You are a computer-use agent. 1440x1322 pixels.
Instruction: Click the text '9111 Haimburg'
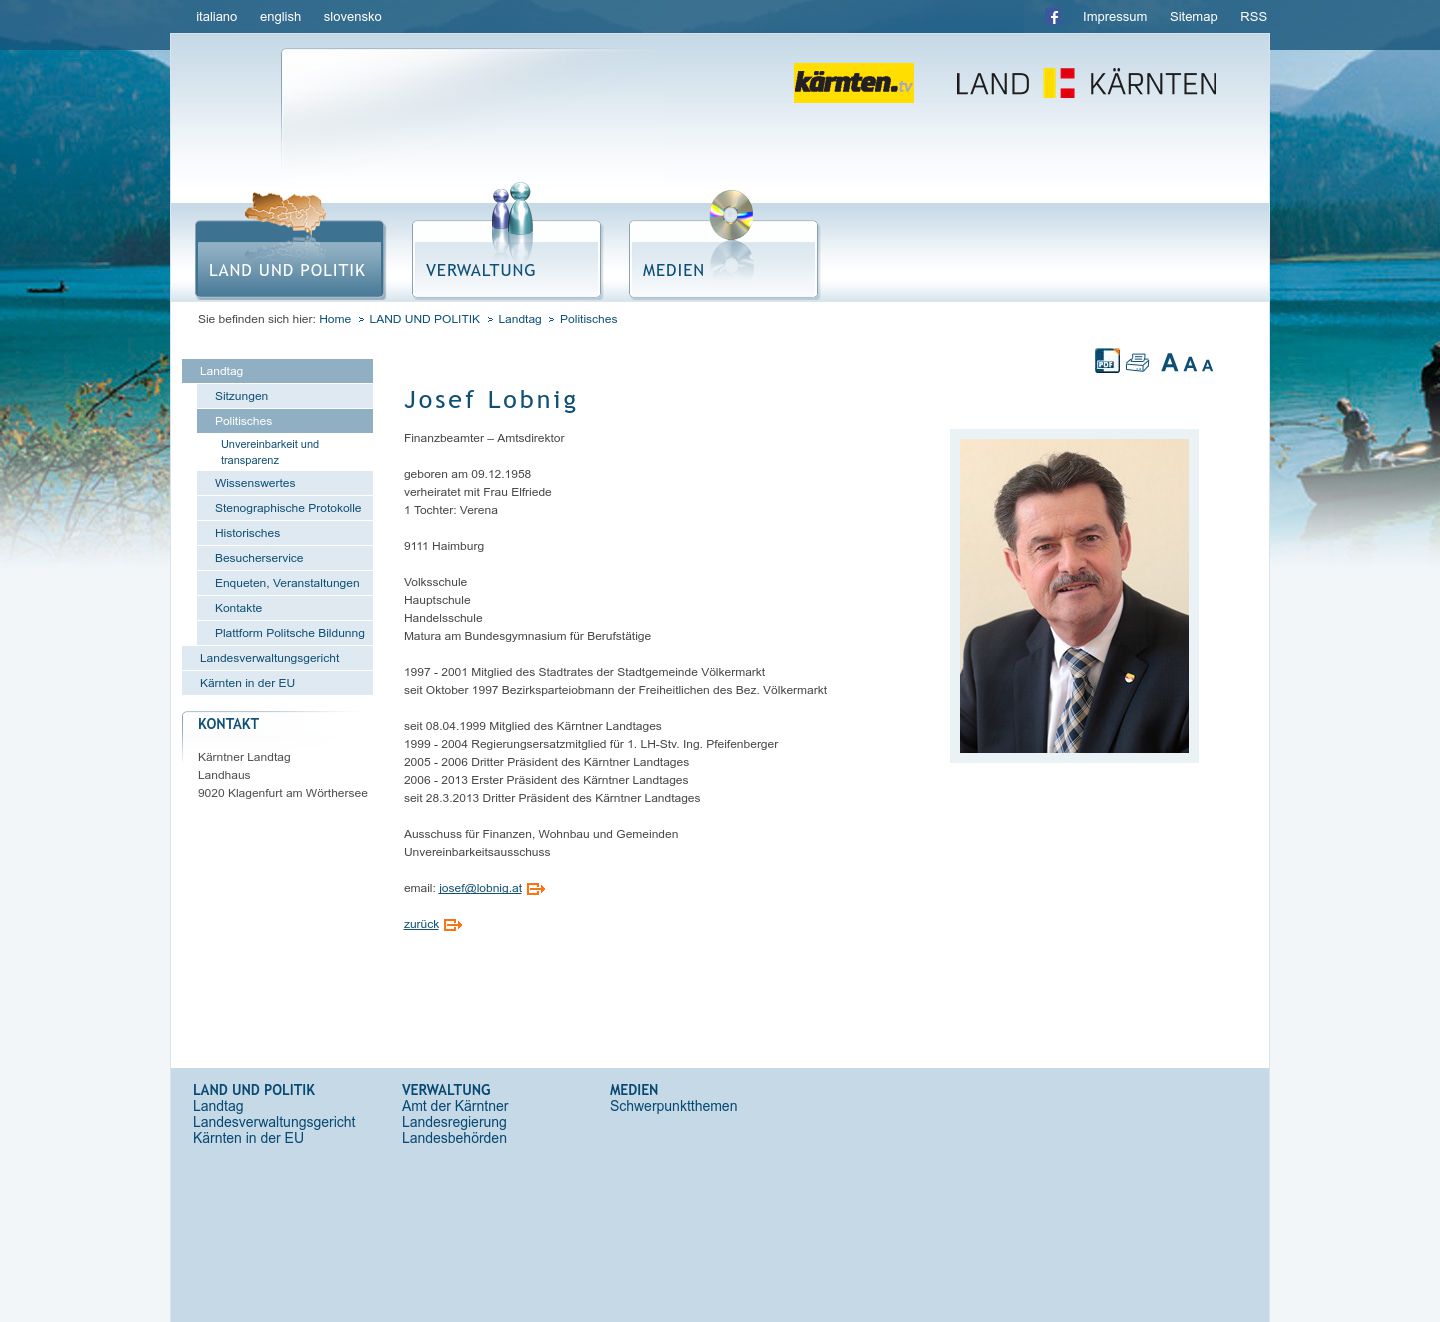coord(444,546)
